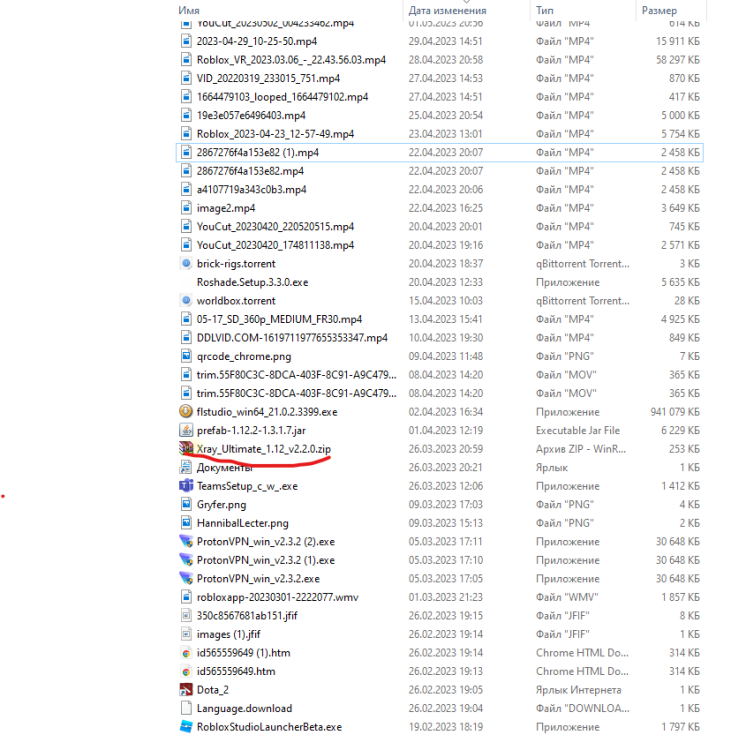Click the id565559649 (1).htm Chrome icon

186,652
